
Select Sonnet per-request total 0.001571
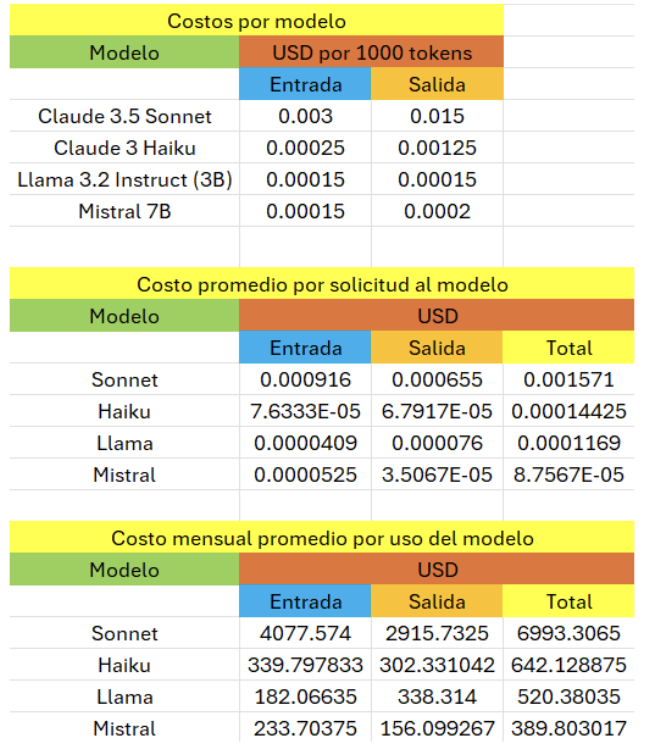(x=569, y=379)
